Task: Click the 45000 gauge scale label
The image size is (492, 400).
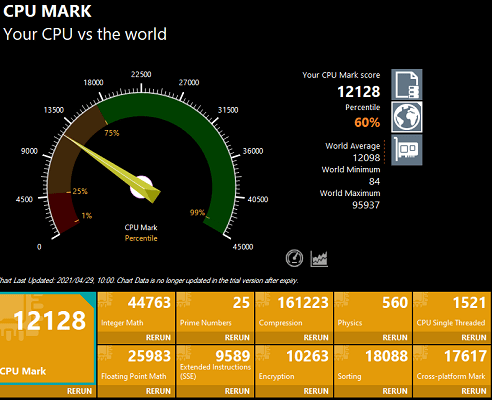Action: (x=243, y=247)
